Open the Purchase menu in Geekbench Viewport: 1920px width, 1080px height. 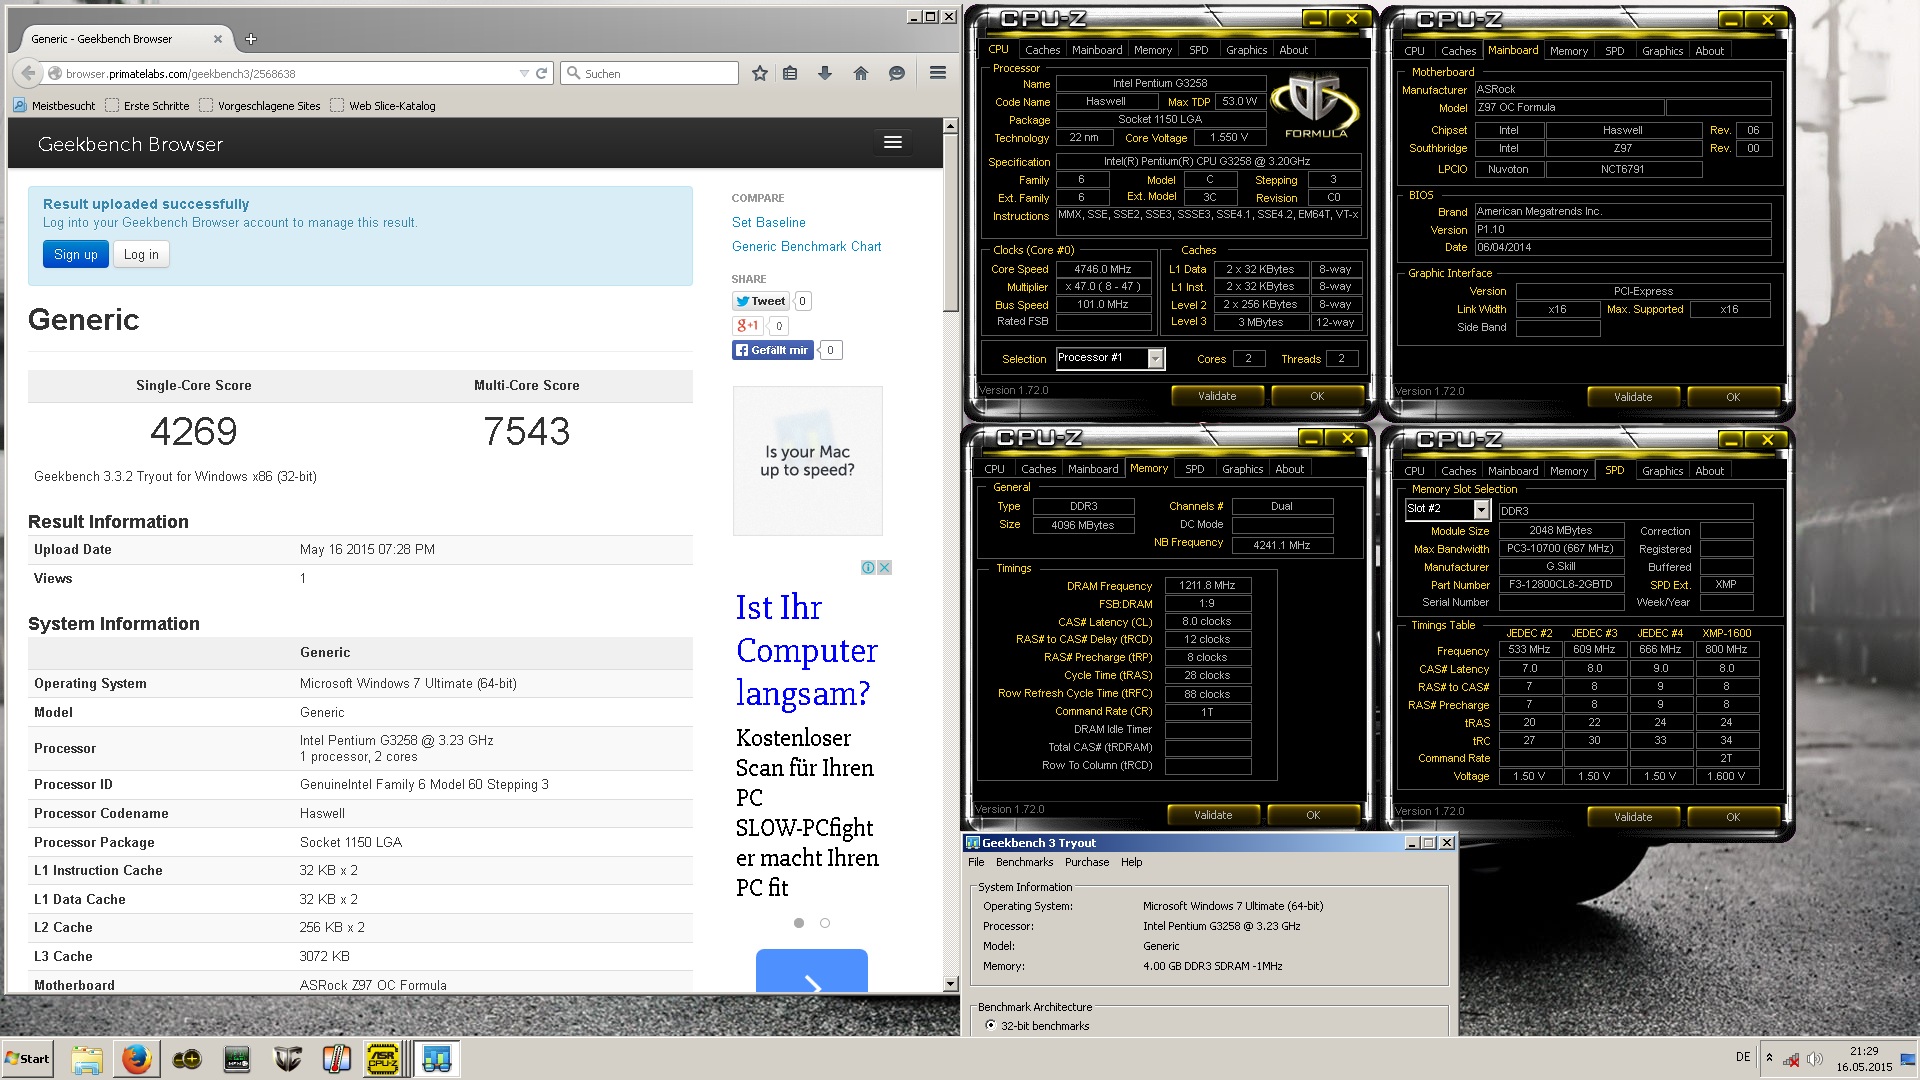coord(1087,862)
